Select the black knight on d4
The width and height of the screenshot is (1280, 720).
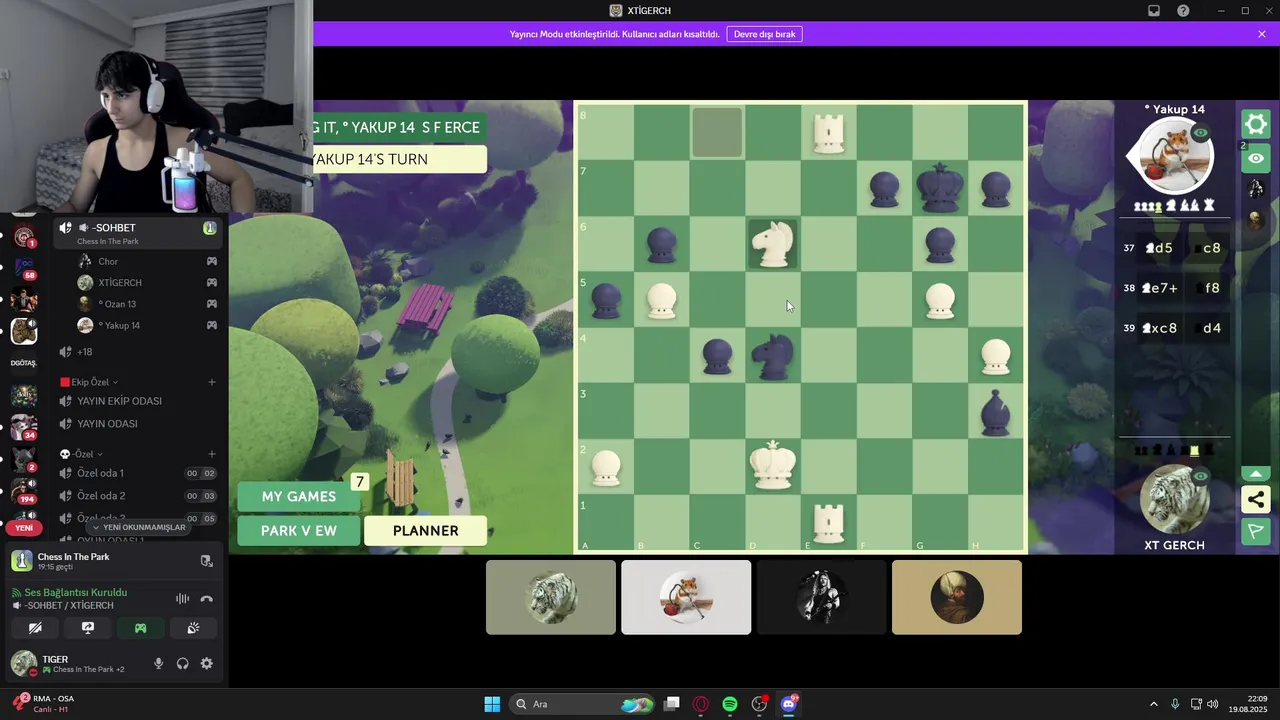click(773, 355)
